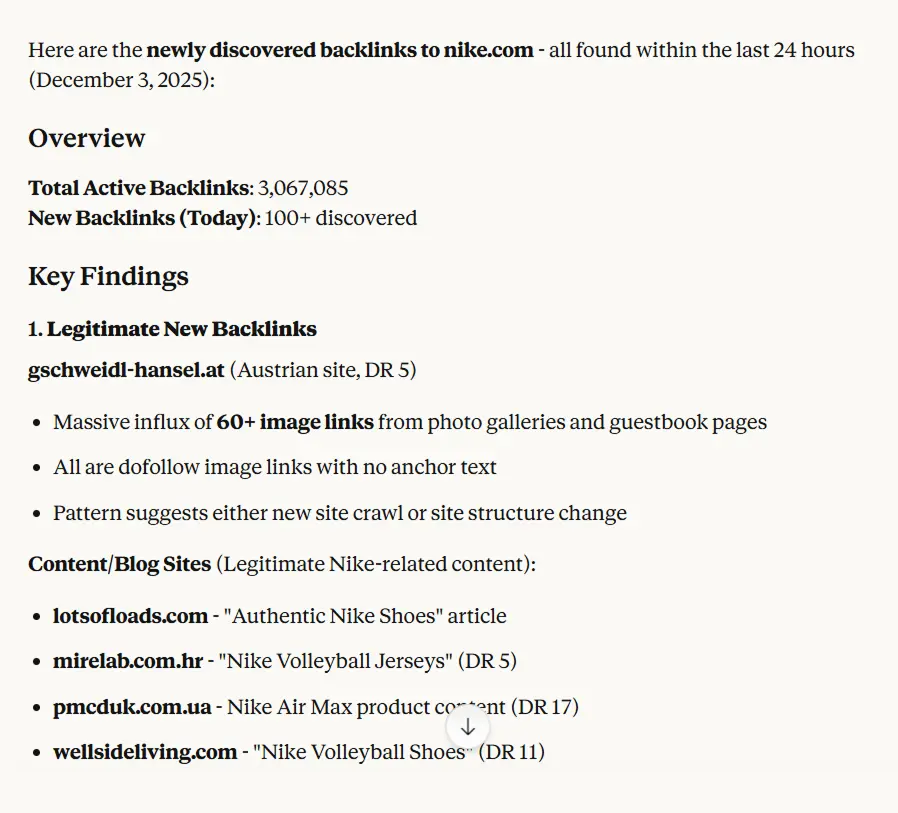The height and width of the screenshot is (813, 898).
Task: Click the scroll-to-bottom arrow button
Action: click(468, 727)
